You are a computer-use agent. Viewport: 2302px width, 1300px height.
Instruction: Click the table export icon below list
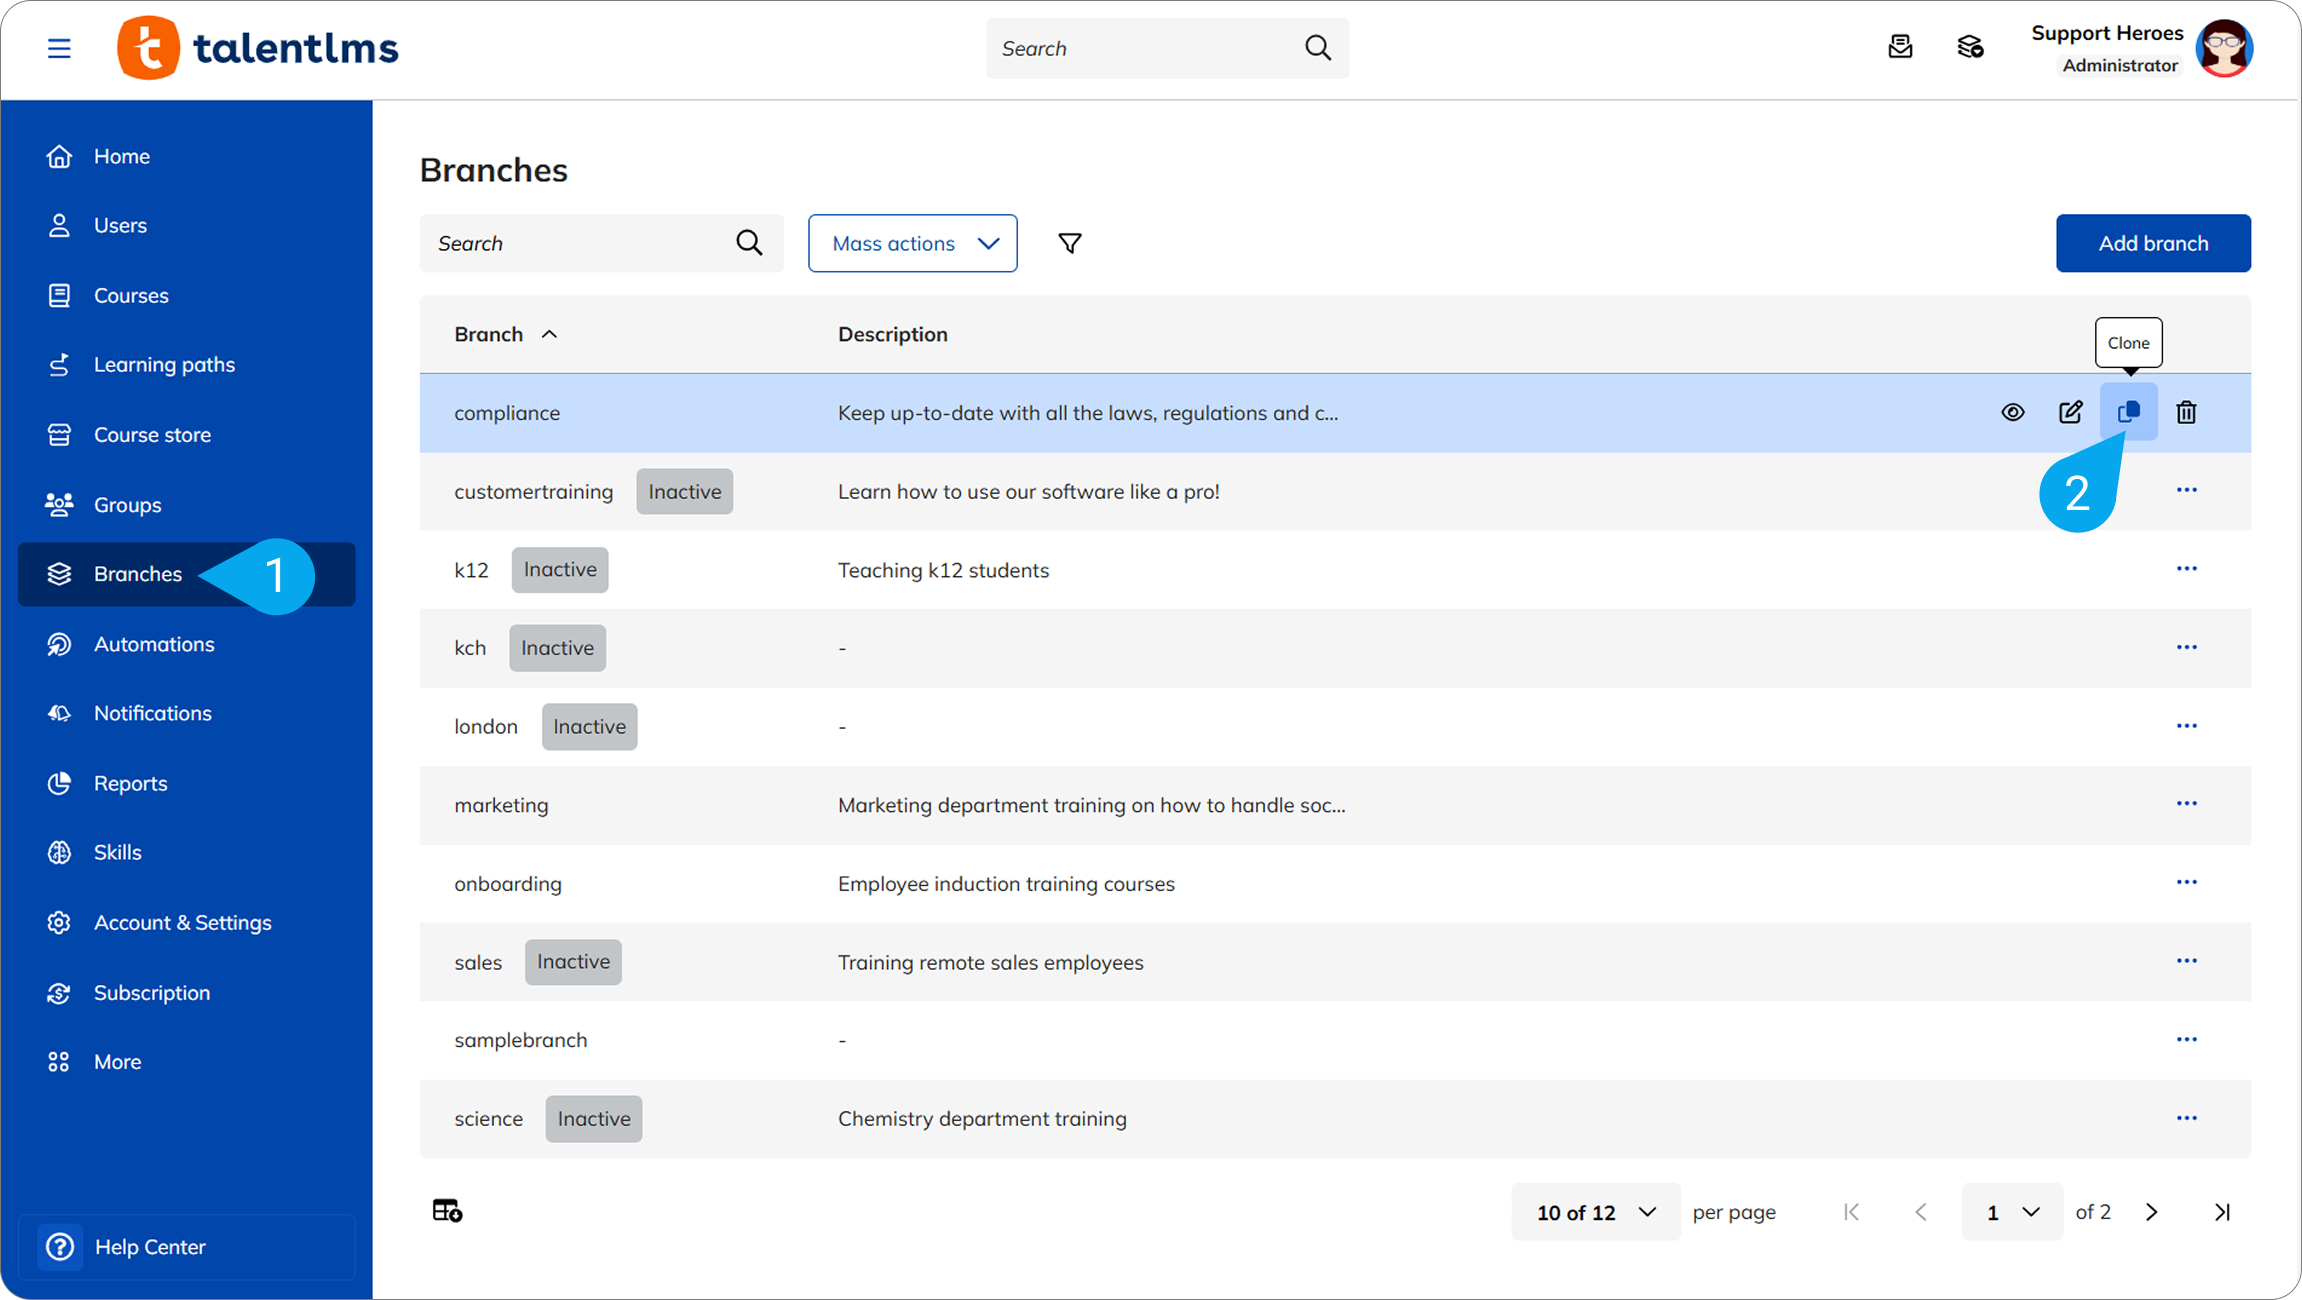point(447,1211)
